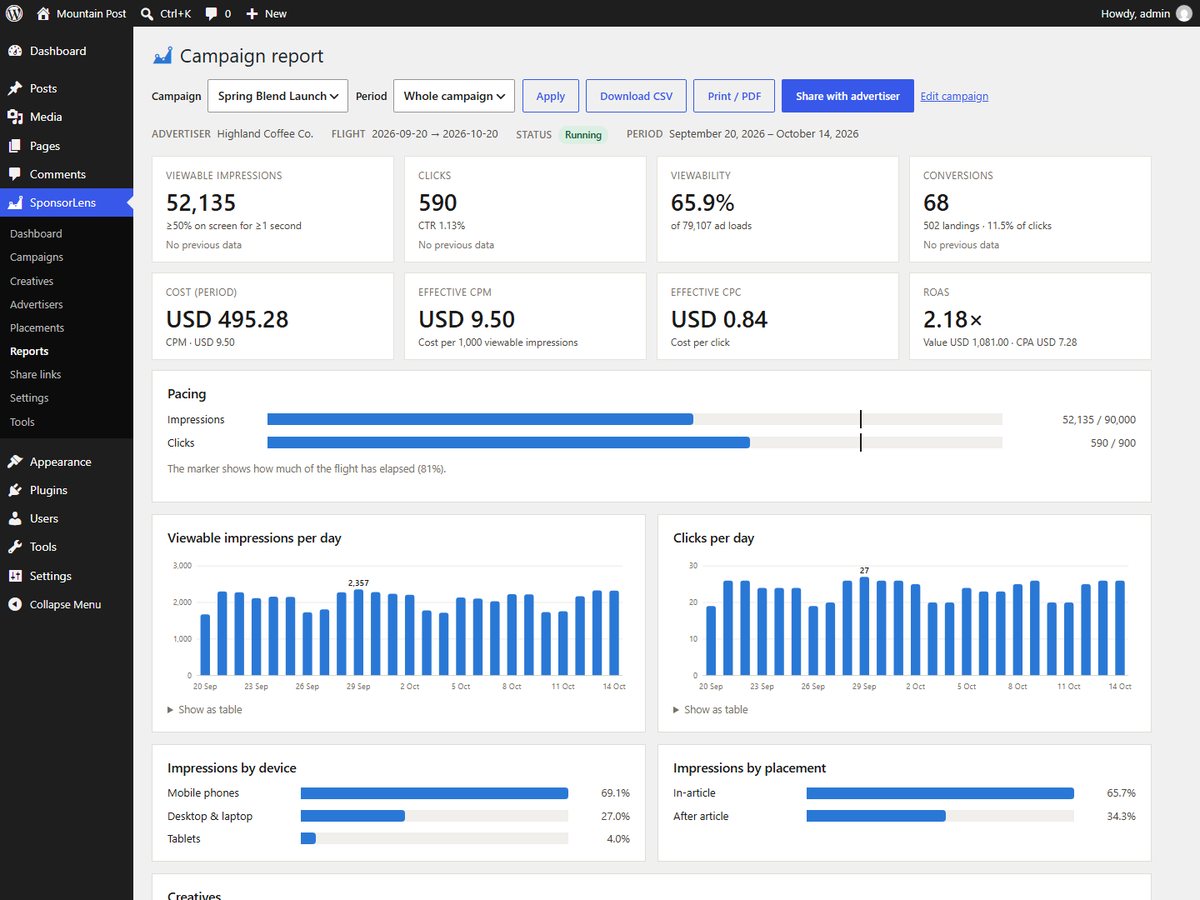
Task: Click the Comments icon in sidebar
Action: (15, 174)
